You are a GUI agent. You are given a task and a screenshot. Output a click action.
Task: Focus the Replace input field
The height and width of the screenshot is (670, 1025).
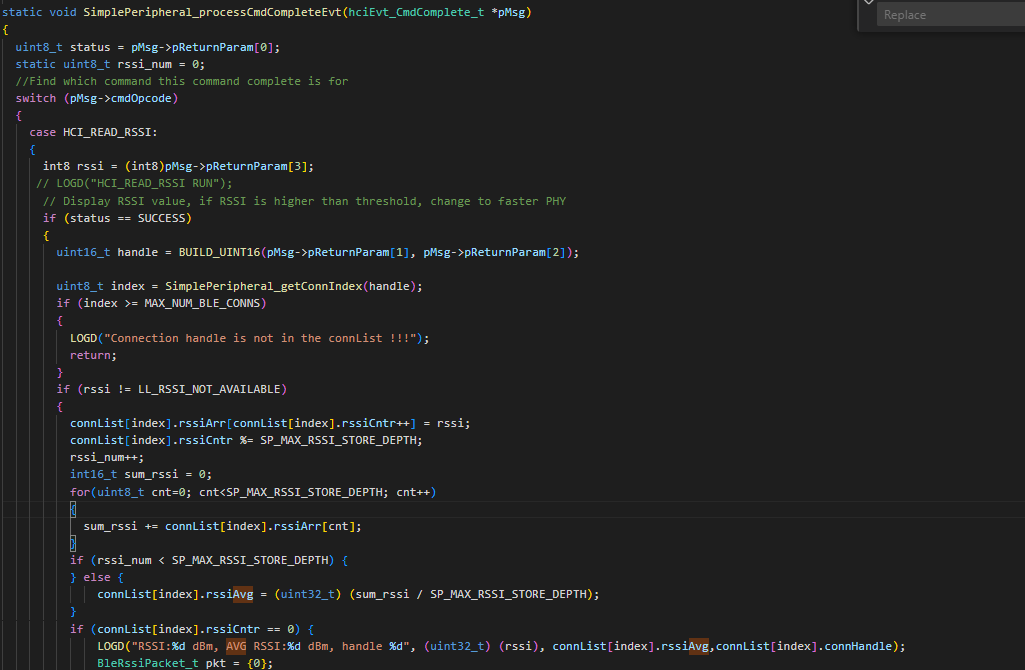[951, 14]
